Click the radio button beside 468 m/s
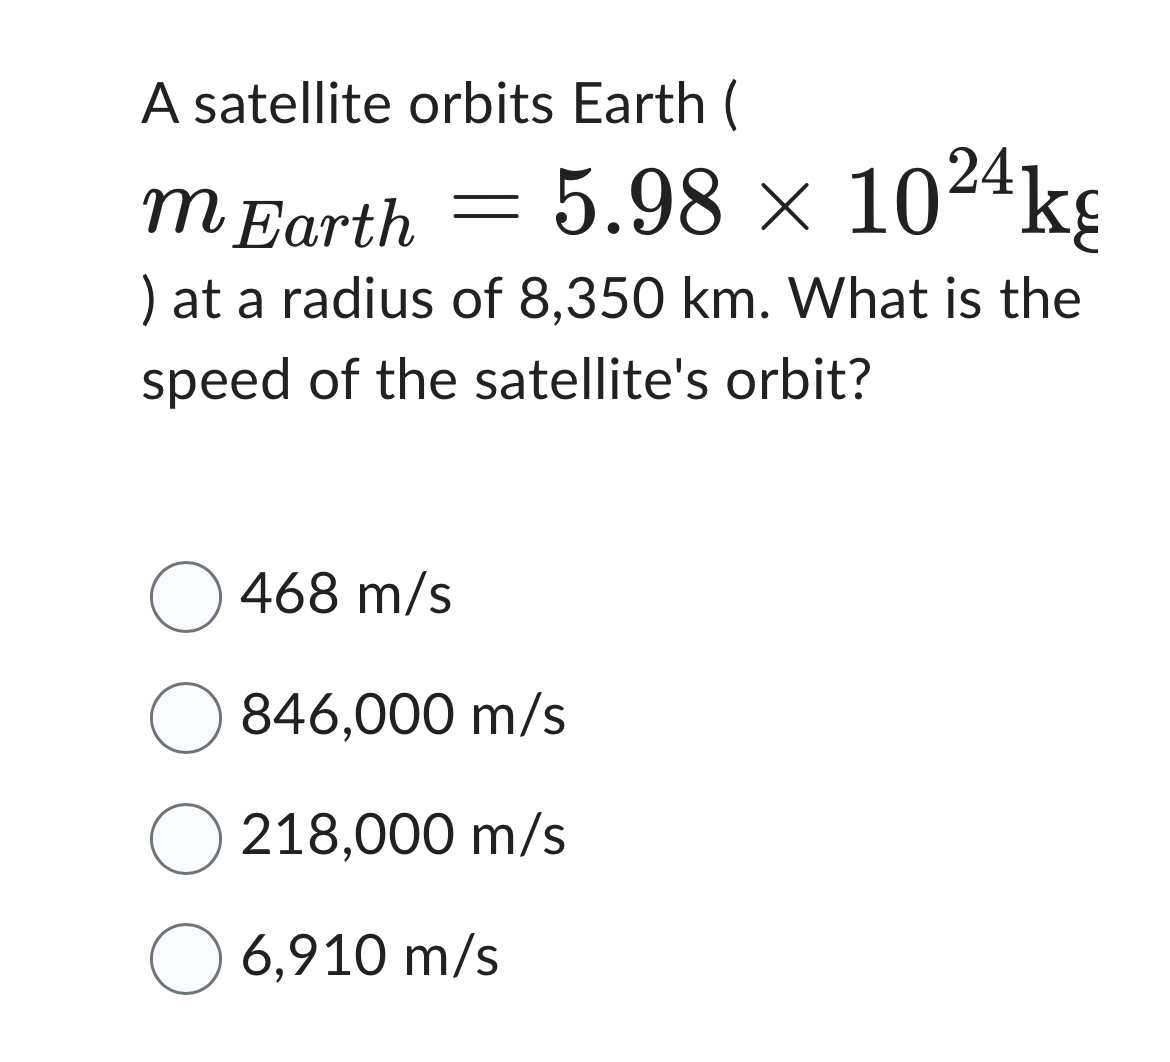Viewport: 1170px width, 1062px height. 185,597
